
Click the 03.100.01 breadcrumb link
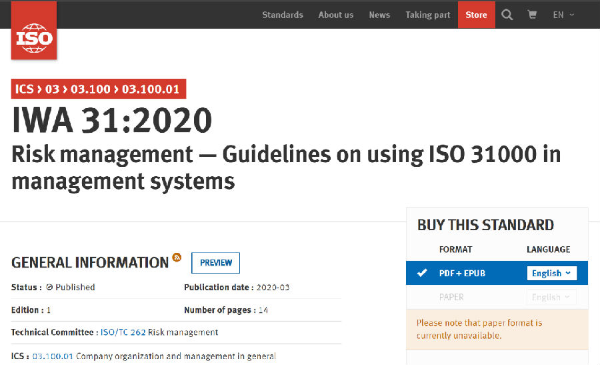click(151, 89)
